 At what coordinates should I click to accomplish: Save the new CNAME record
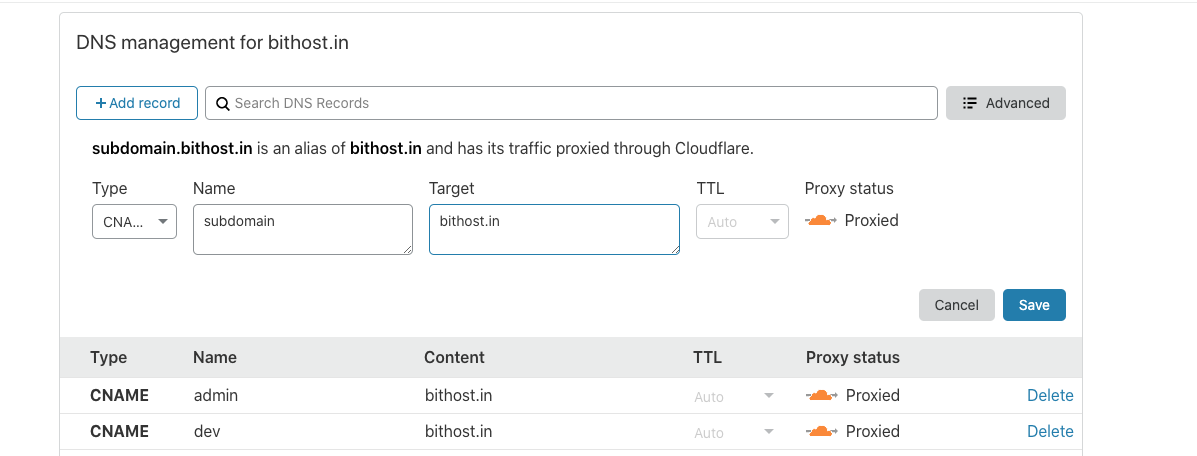pyautogui.click(x=1034, y=305)
